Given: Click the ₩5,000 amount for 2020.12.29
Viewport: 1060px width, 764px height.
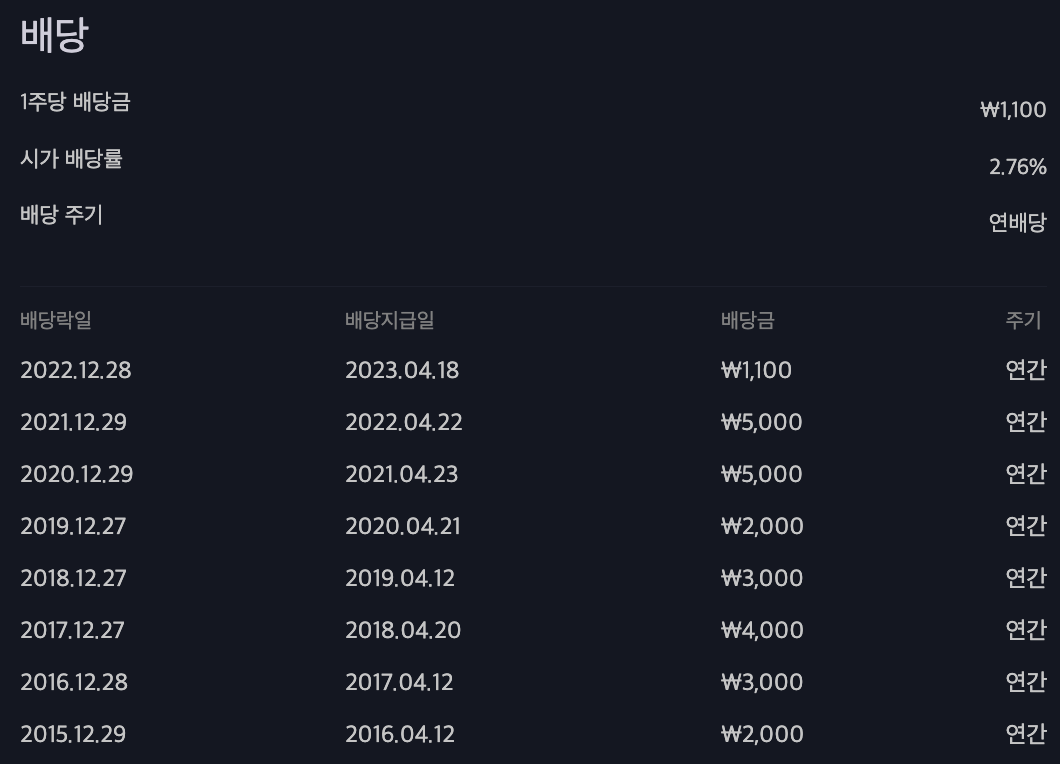Looking at the screenshot, I should pyautogui.click(x=762, y=474).
